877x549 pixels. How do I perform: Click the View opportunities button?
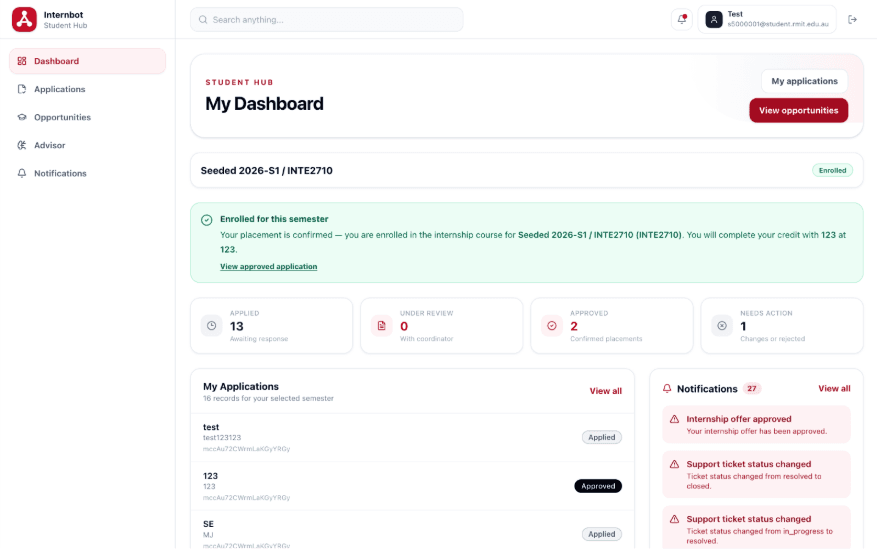(798, 110)
